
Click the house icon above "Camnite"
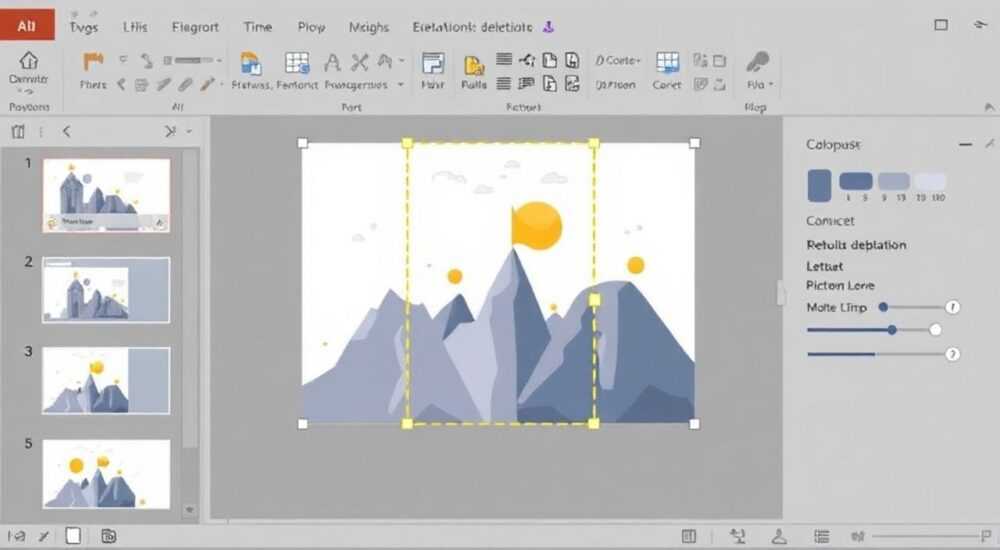tap(29, 61)
